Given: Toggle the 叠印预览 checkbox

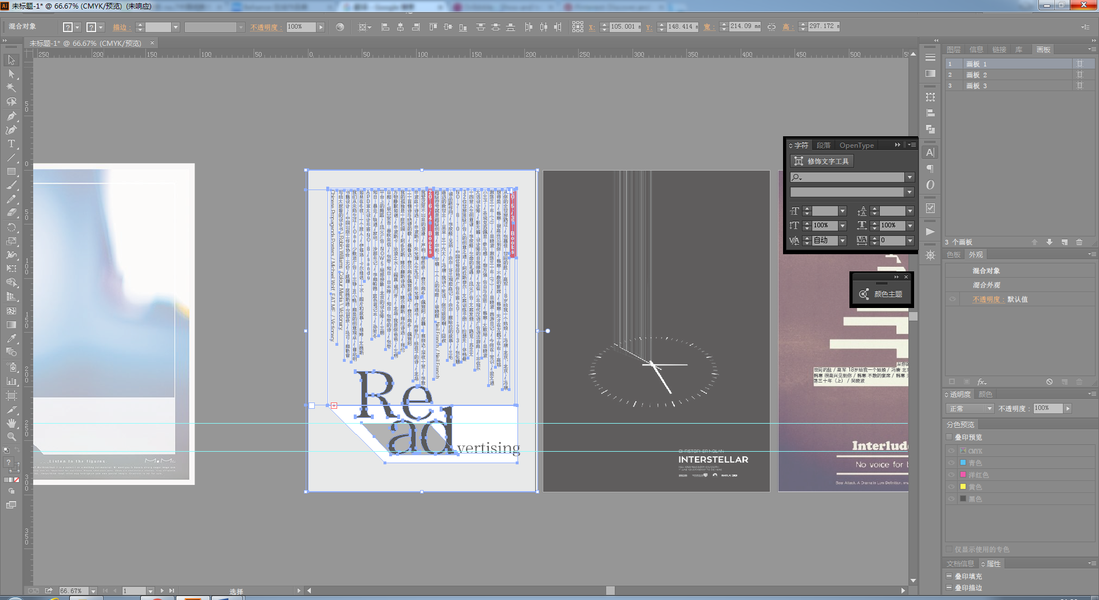Looking at the screenshot, I should [x=950, y=437].
